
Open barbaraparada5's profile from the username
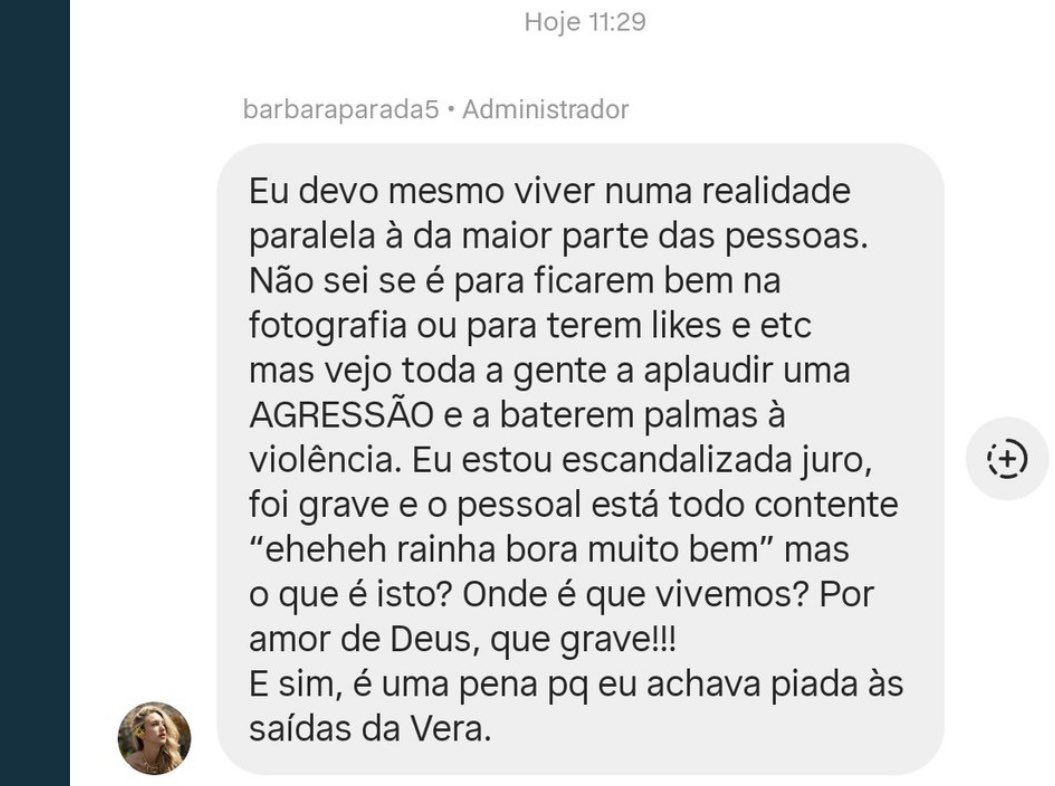[340, 109]
